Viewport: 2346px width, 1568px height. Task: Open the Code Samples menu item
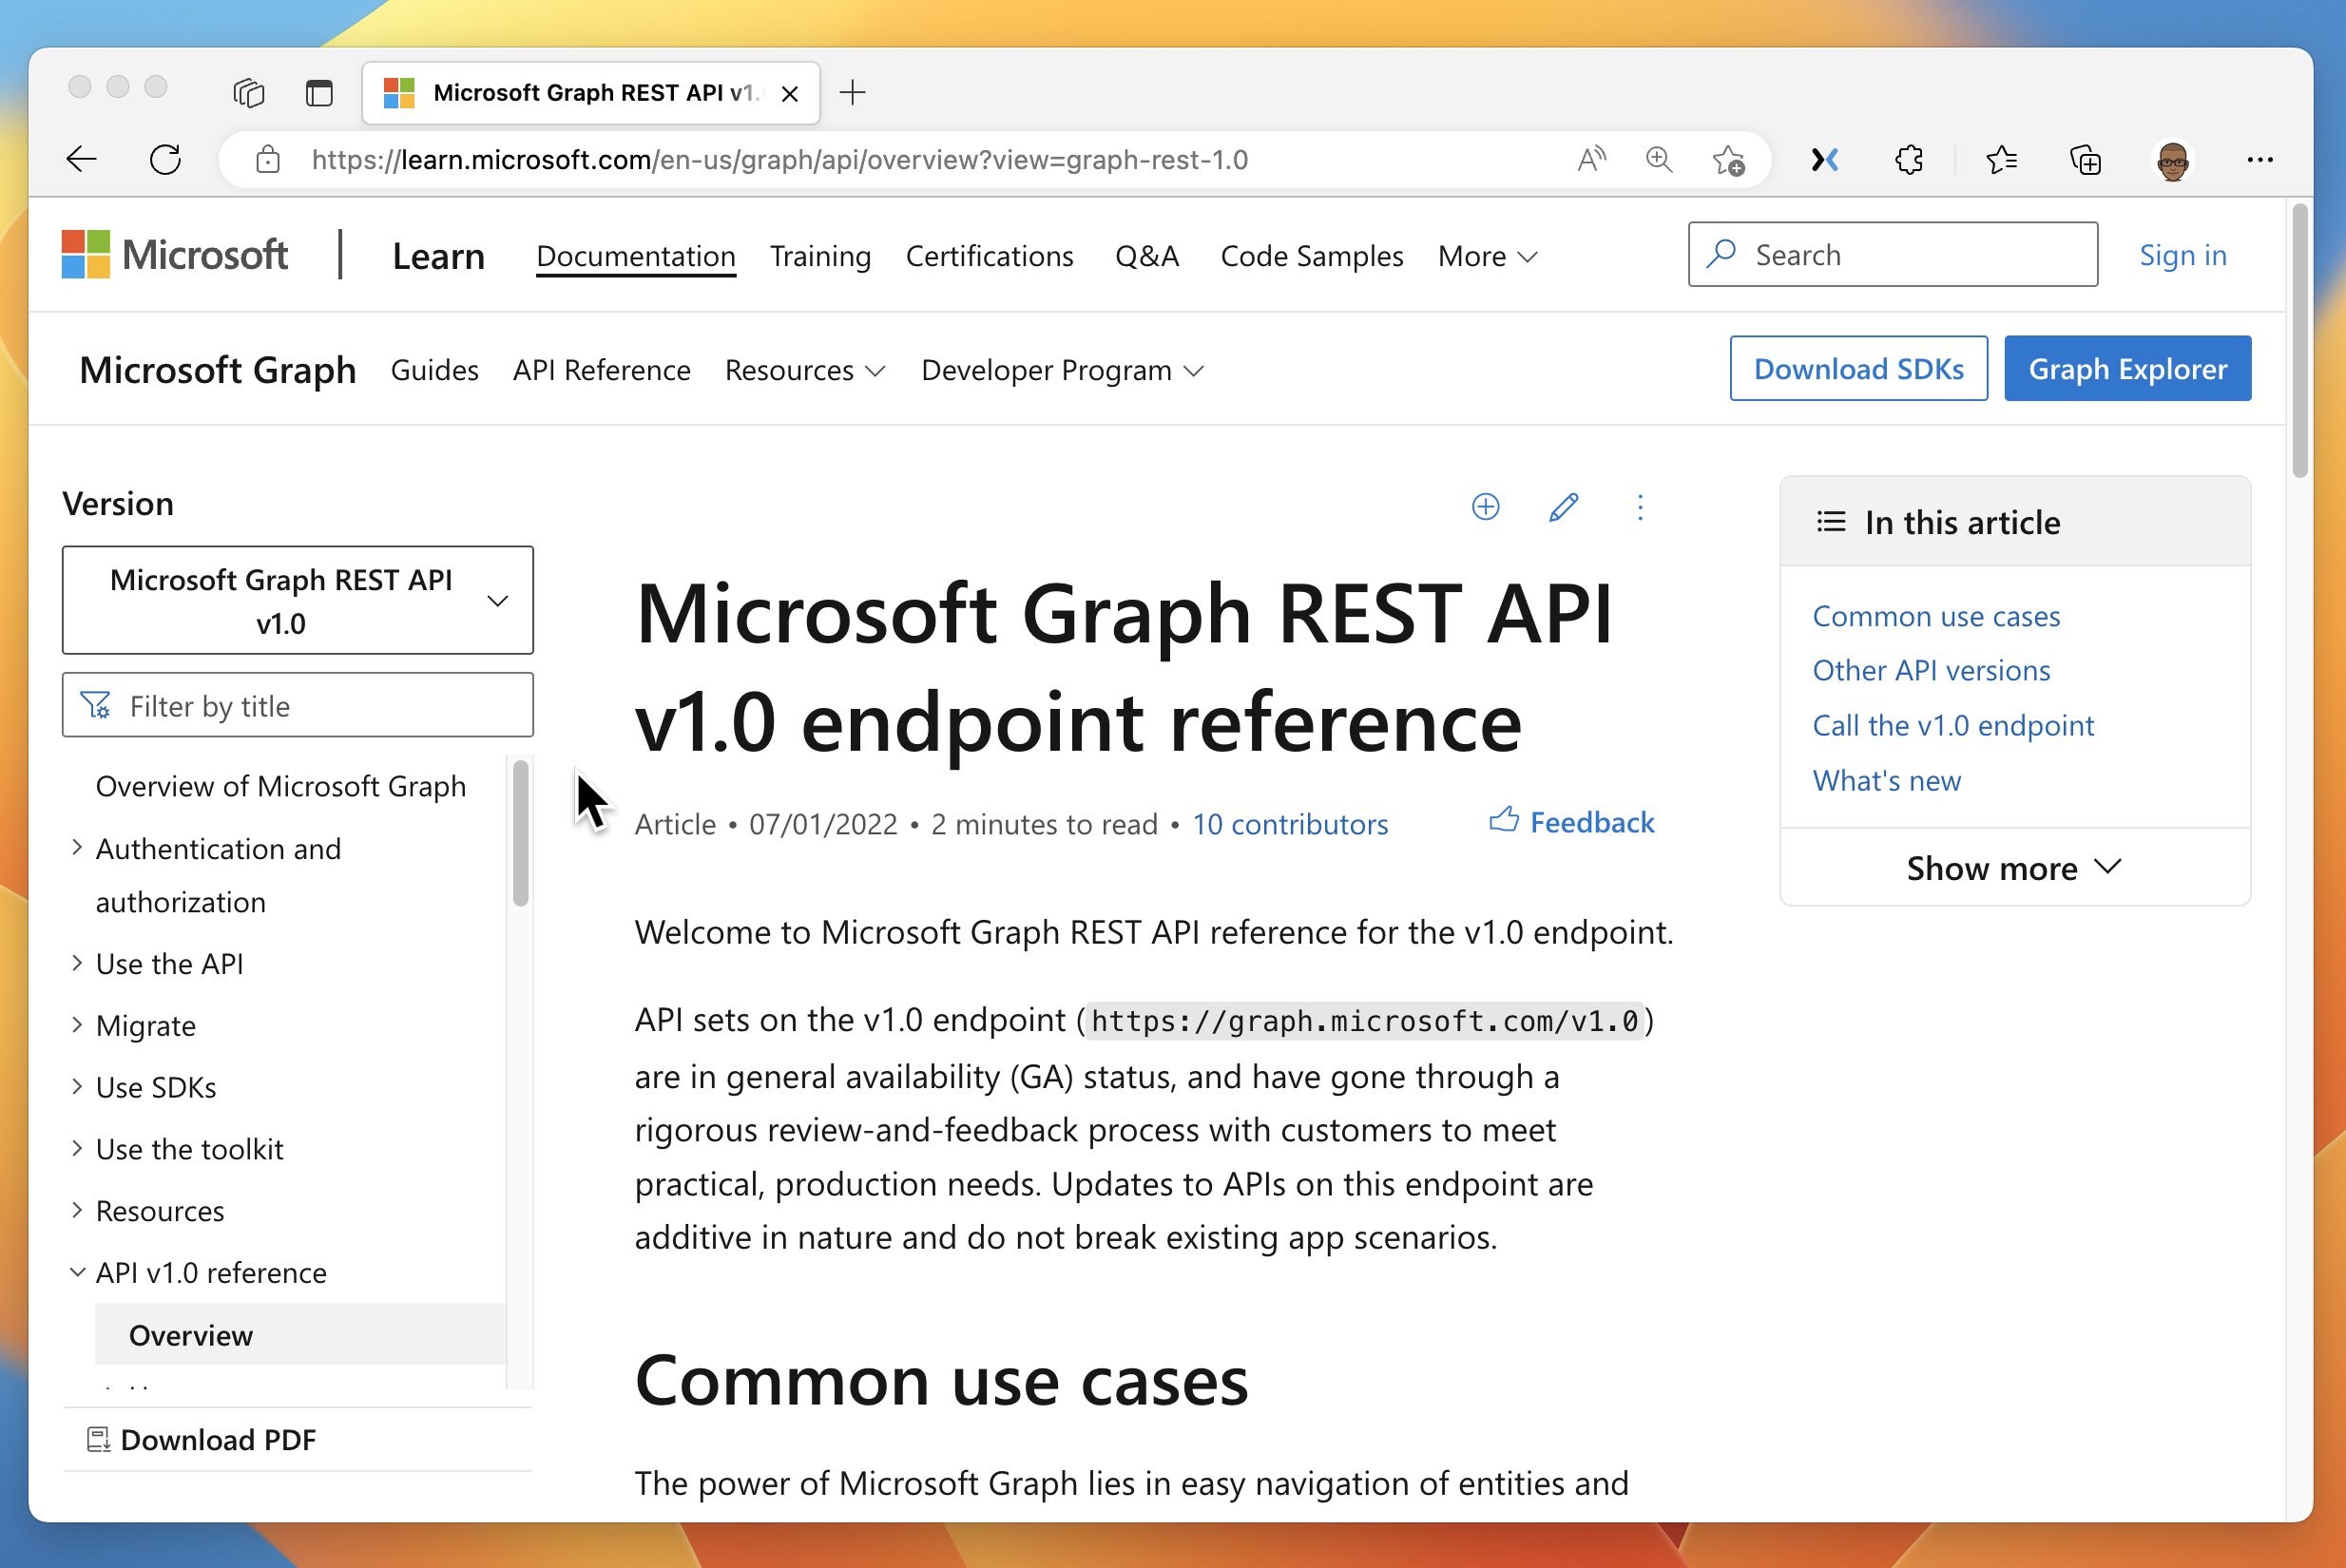coord(1311,256)
